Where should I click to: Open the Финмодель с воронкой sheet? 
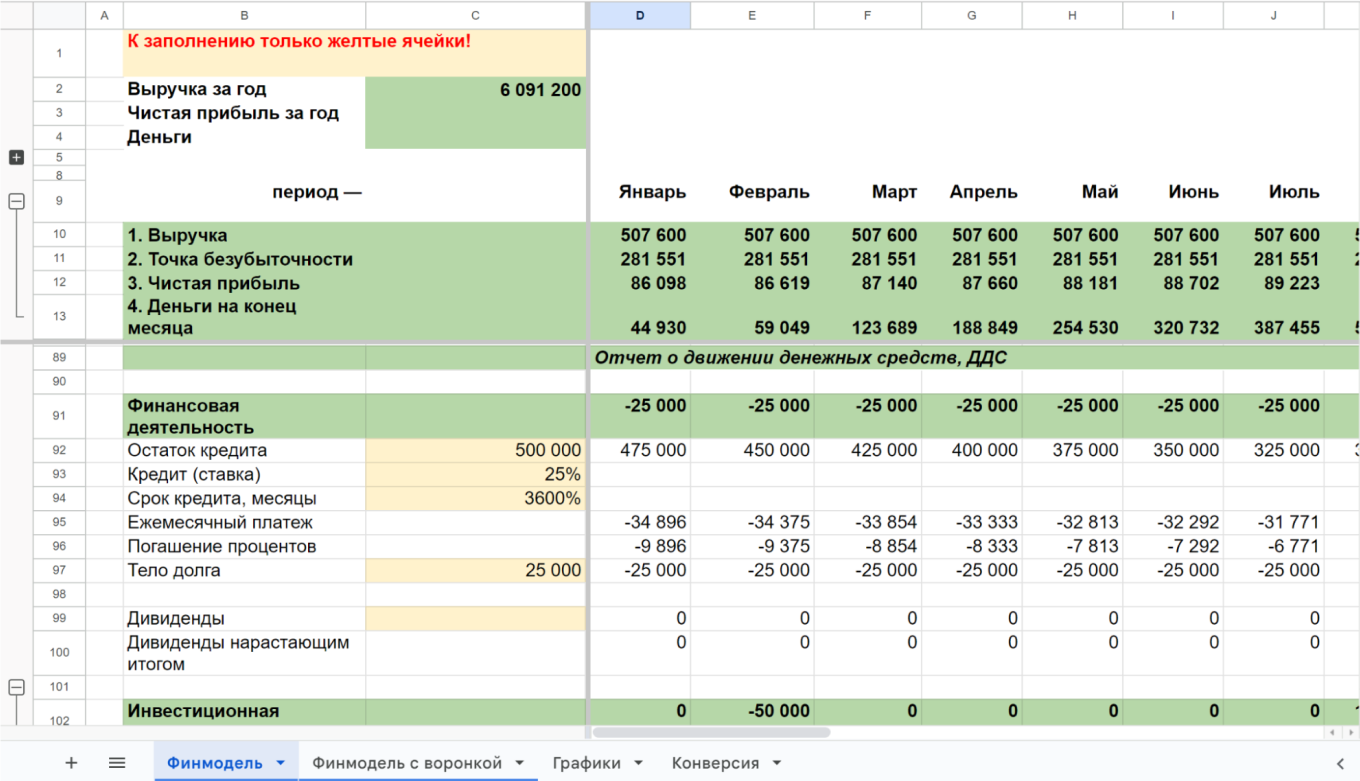click(x=407, y=763)
